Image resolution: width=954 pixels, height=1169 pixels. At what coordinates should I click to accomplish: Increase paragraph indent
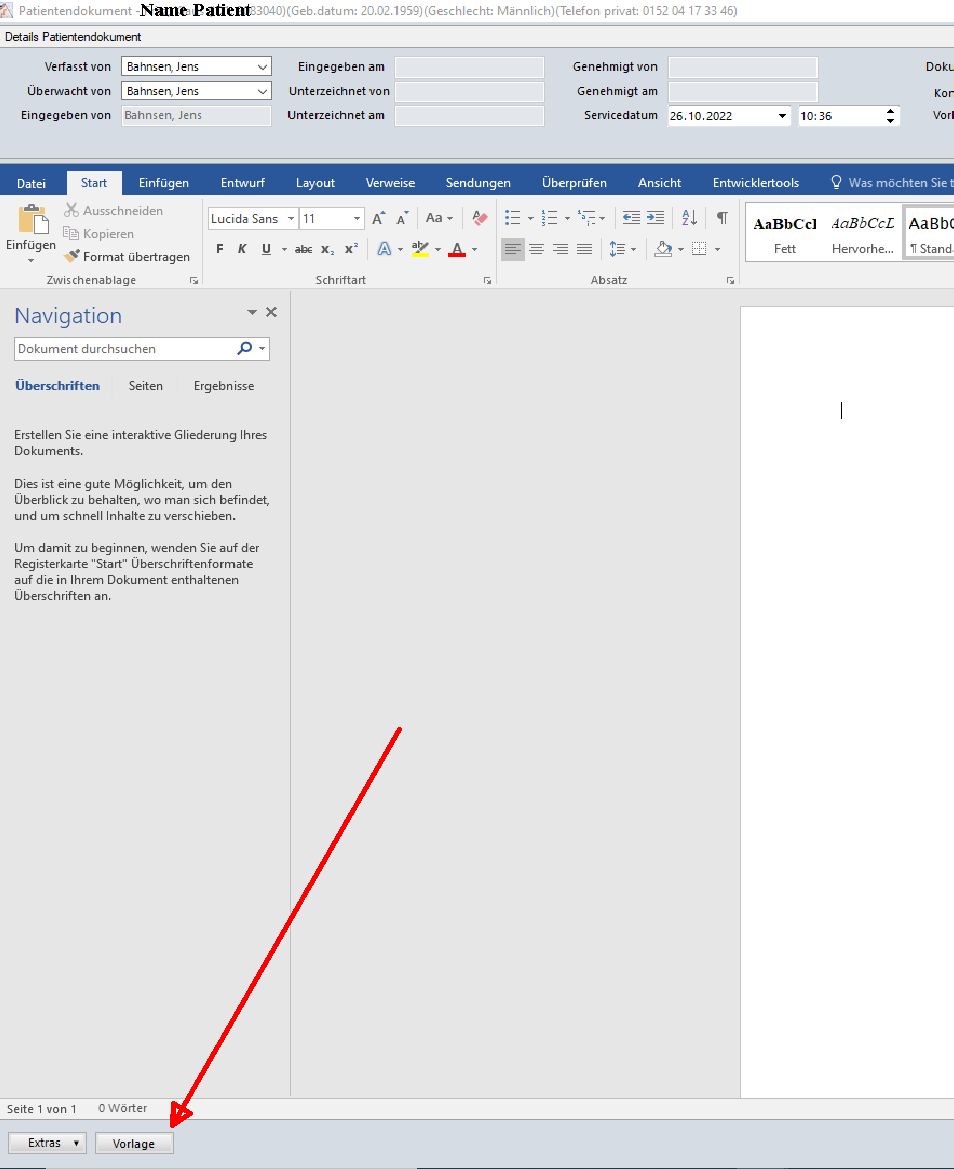[x=655, y=218]
